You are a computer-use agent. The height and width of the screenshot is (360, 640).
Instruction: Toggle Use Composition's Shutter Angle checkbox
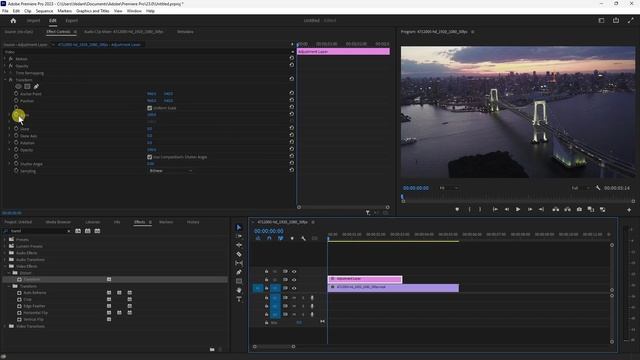[149, 157]
